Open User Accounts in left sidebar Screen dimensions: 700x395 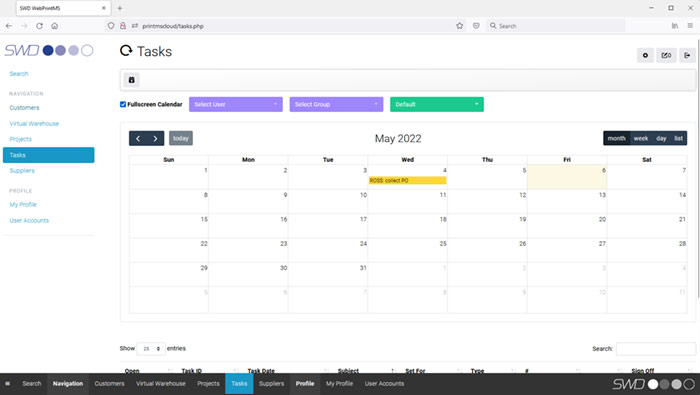[x=29, y=220]
